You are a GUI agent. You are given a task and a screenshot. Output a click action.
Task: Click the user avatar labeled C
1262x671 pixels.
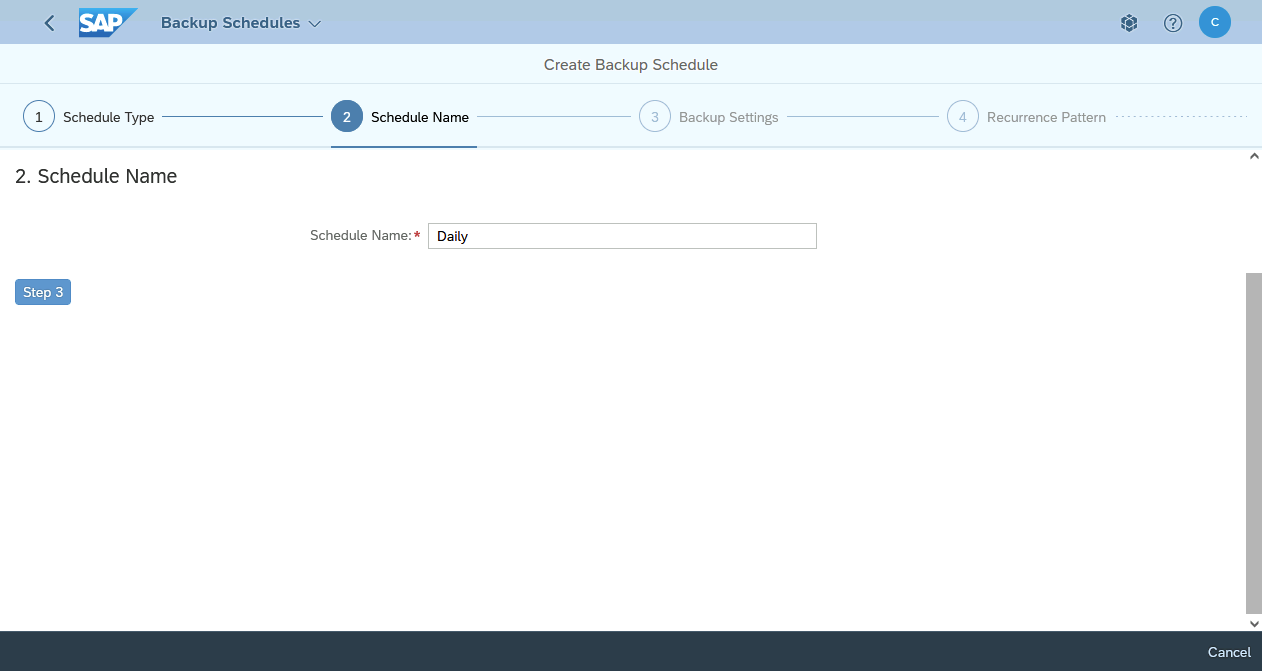click(x=1215, y=22)
